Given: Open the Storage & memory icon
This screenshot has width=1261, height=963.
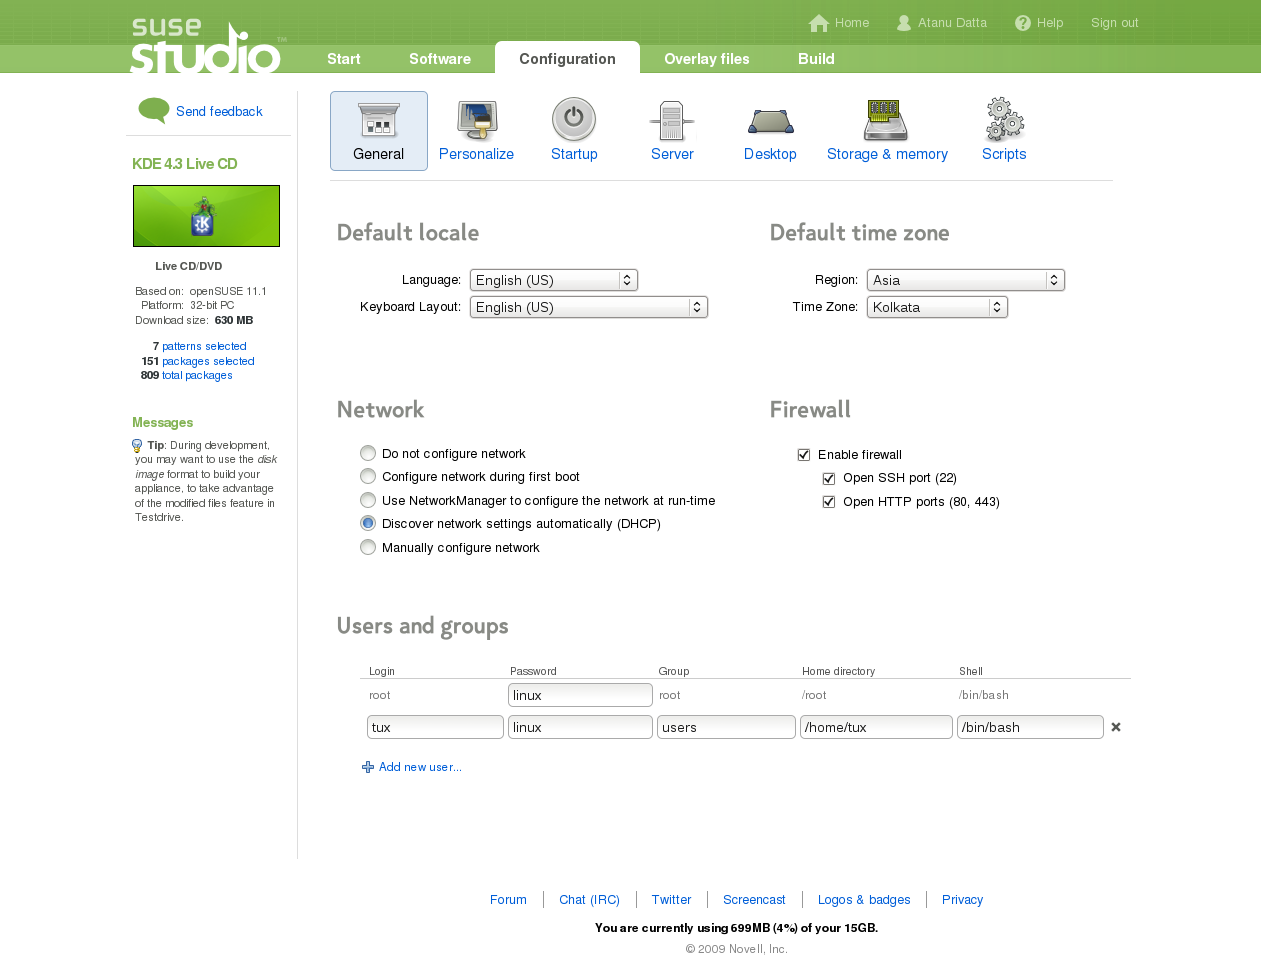Looking at the screenshot, I should 886,120.
